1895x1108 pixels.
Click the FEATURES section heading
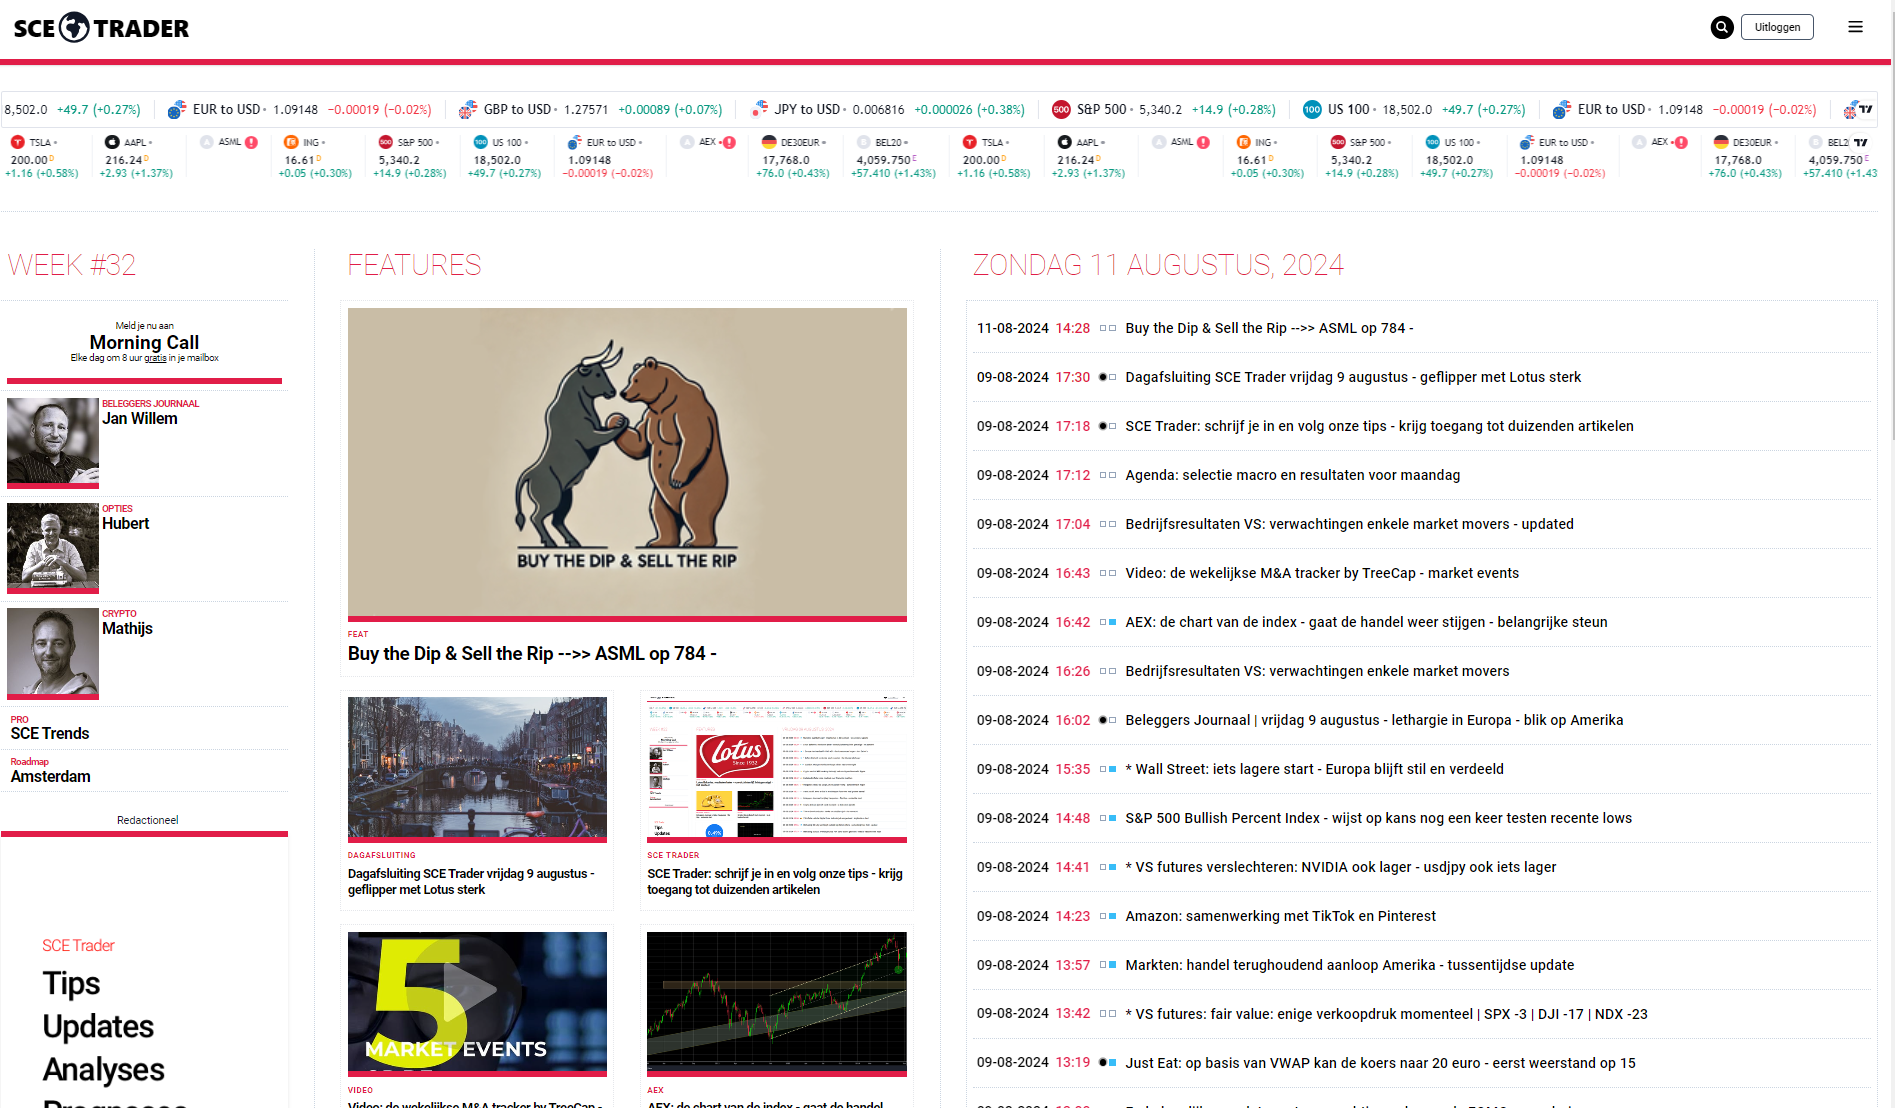pyautogui.click(x=415, y=265)
